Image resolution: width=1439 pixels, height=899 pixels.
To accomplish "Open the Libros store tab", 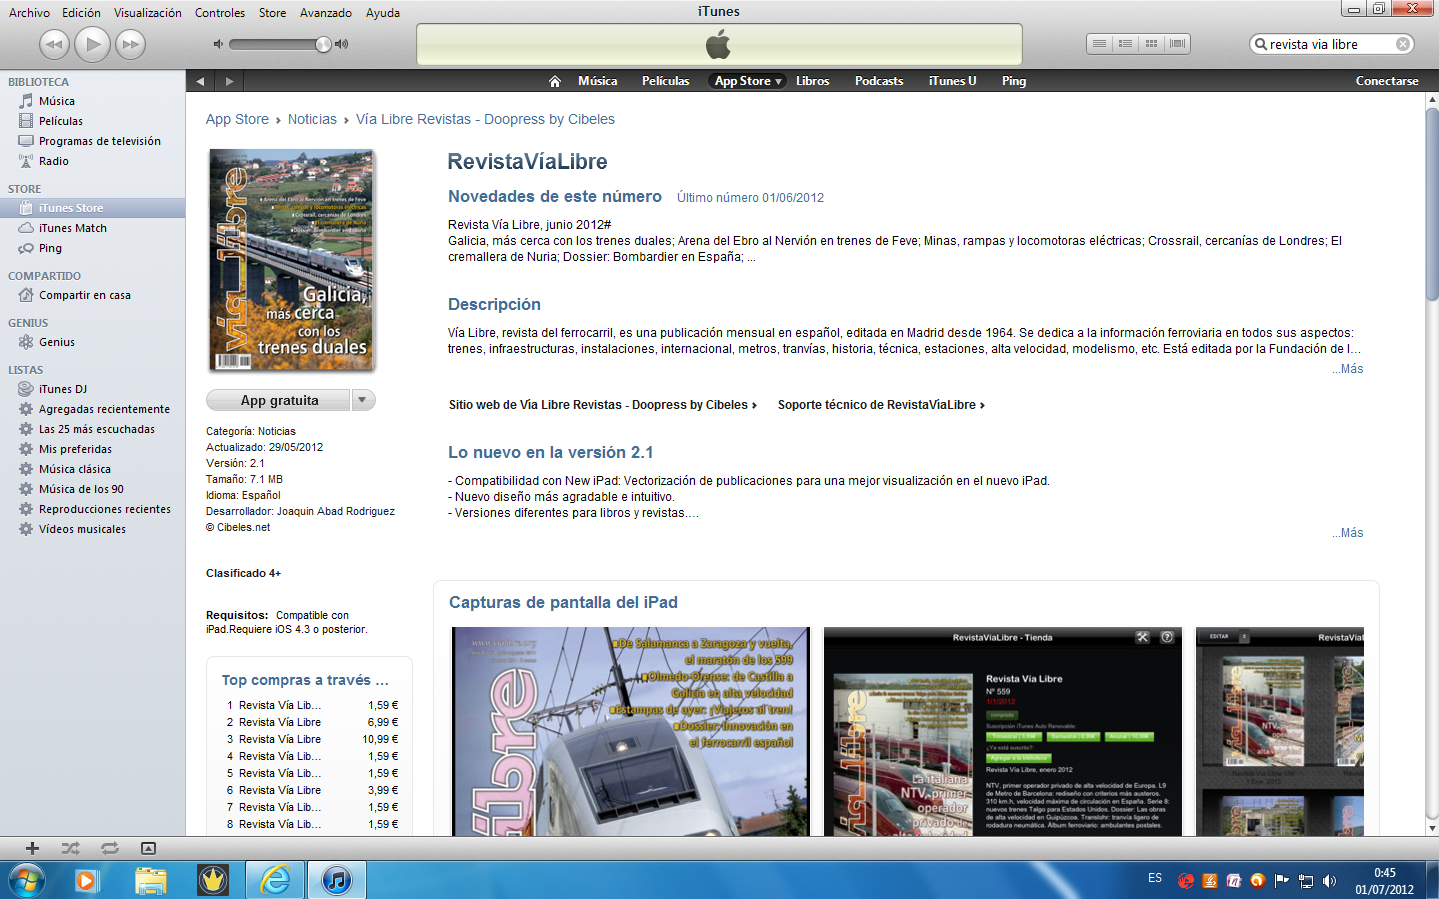I will pyautogui.click(x=812, y=81).
